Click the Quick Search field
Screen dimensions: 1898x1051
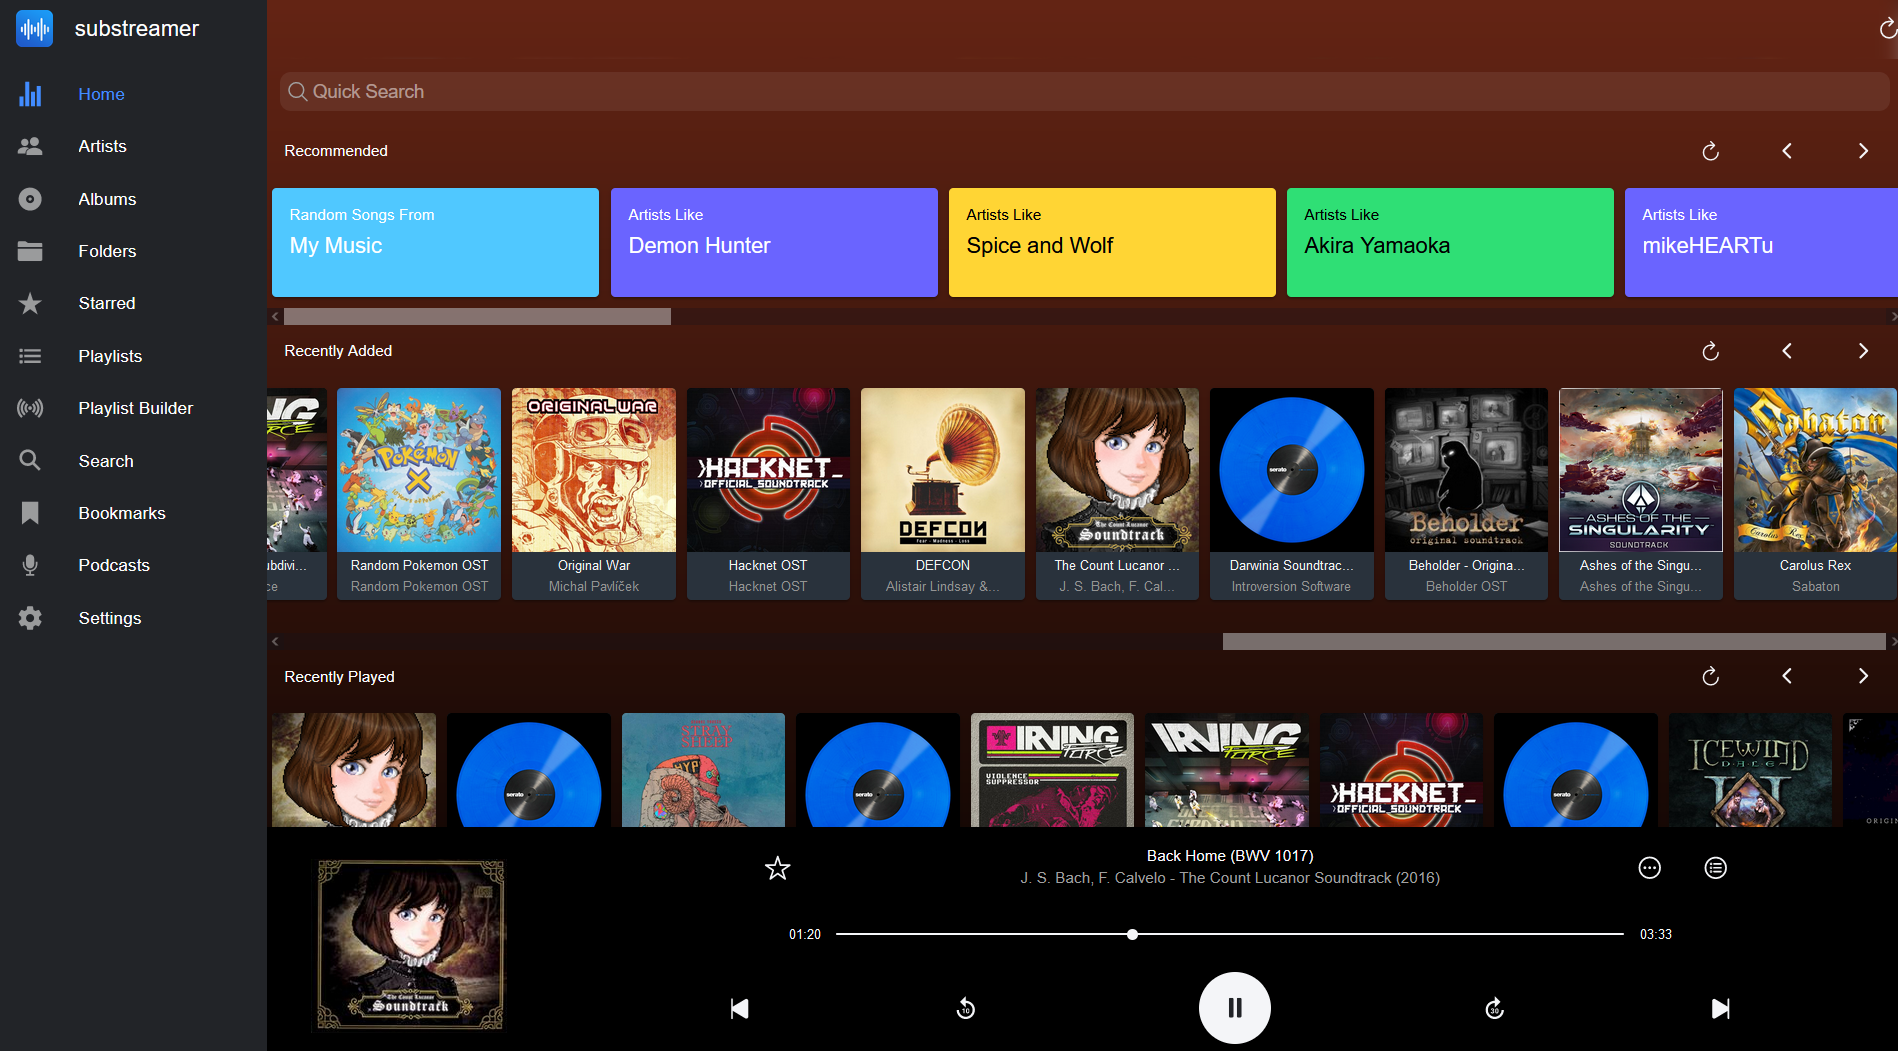pos(1083,92)
